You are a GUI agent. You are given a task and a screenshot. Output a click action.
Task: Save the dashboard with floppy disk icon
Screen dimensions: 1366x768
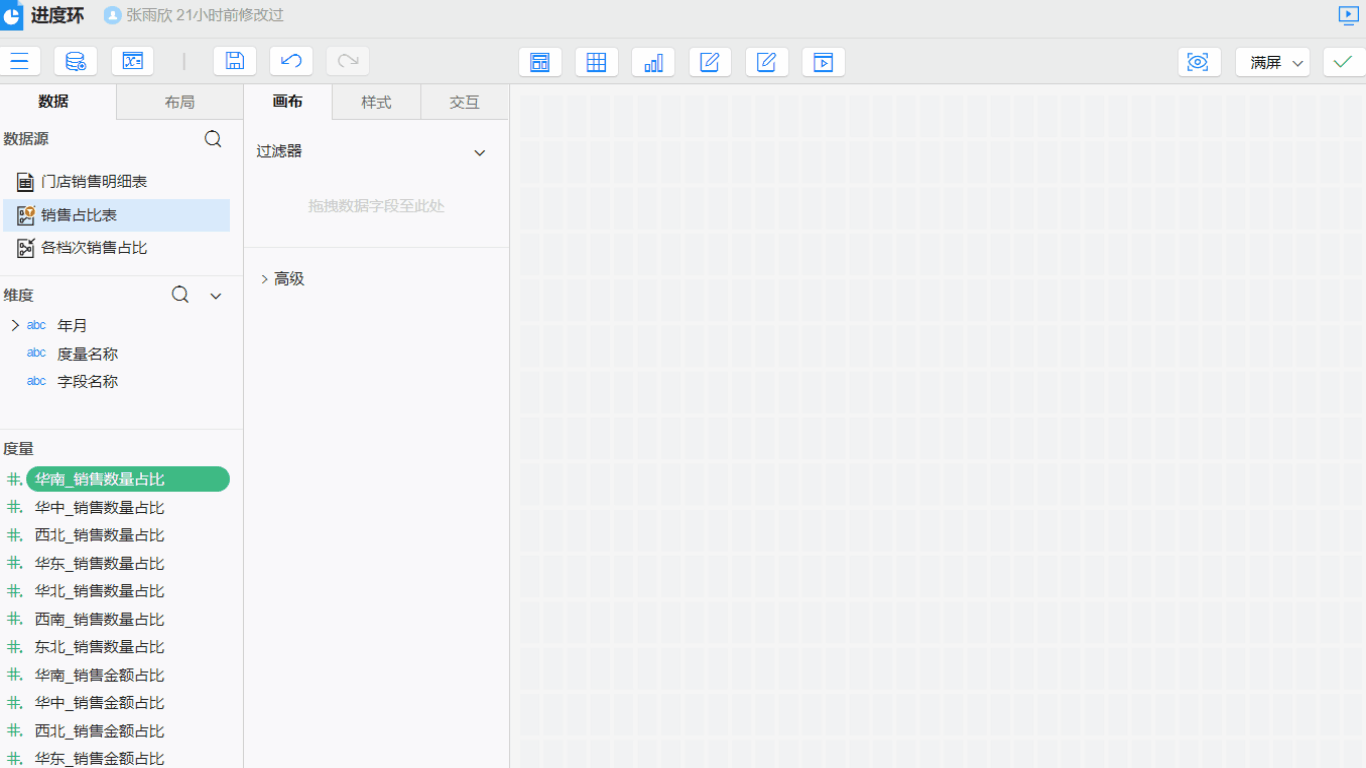[235, 62]
